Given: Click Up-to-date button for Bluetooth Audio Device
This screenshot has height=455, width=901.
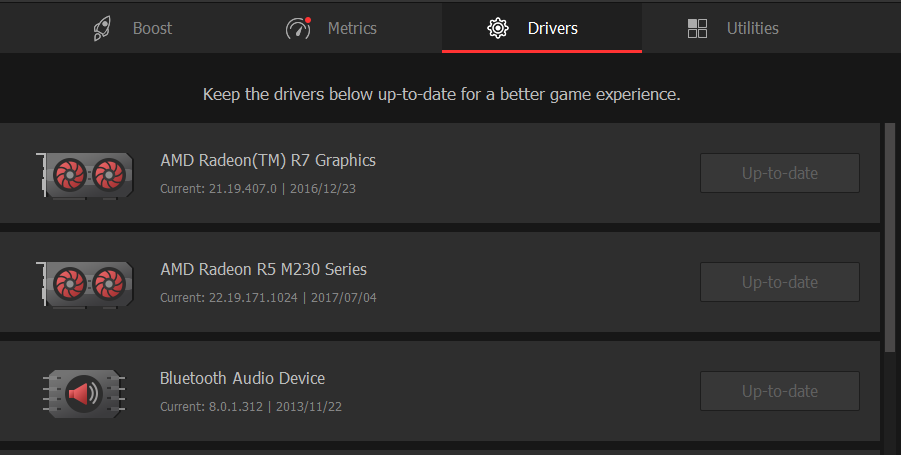Looking at the screenshot, I should coord(780,391).
